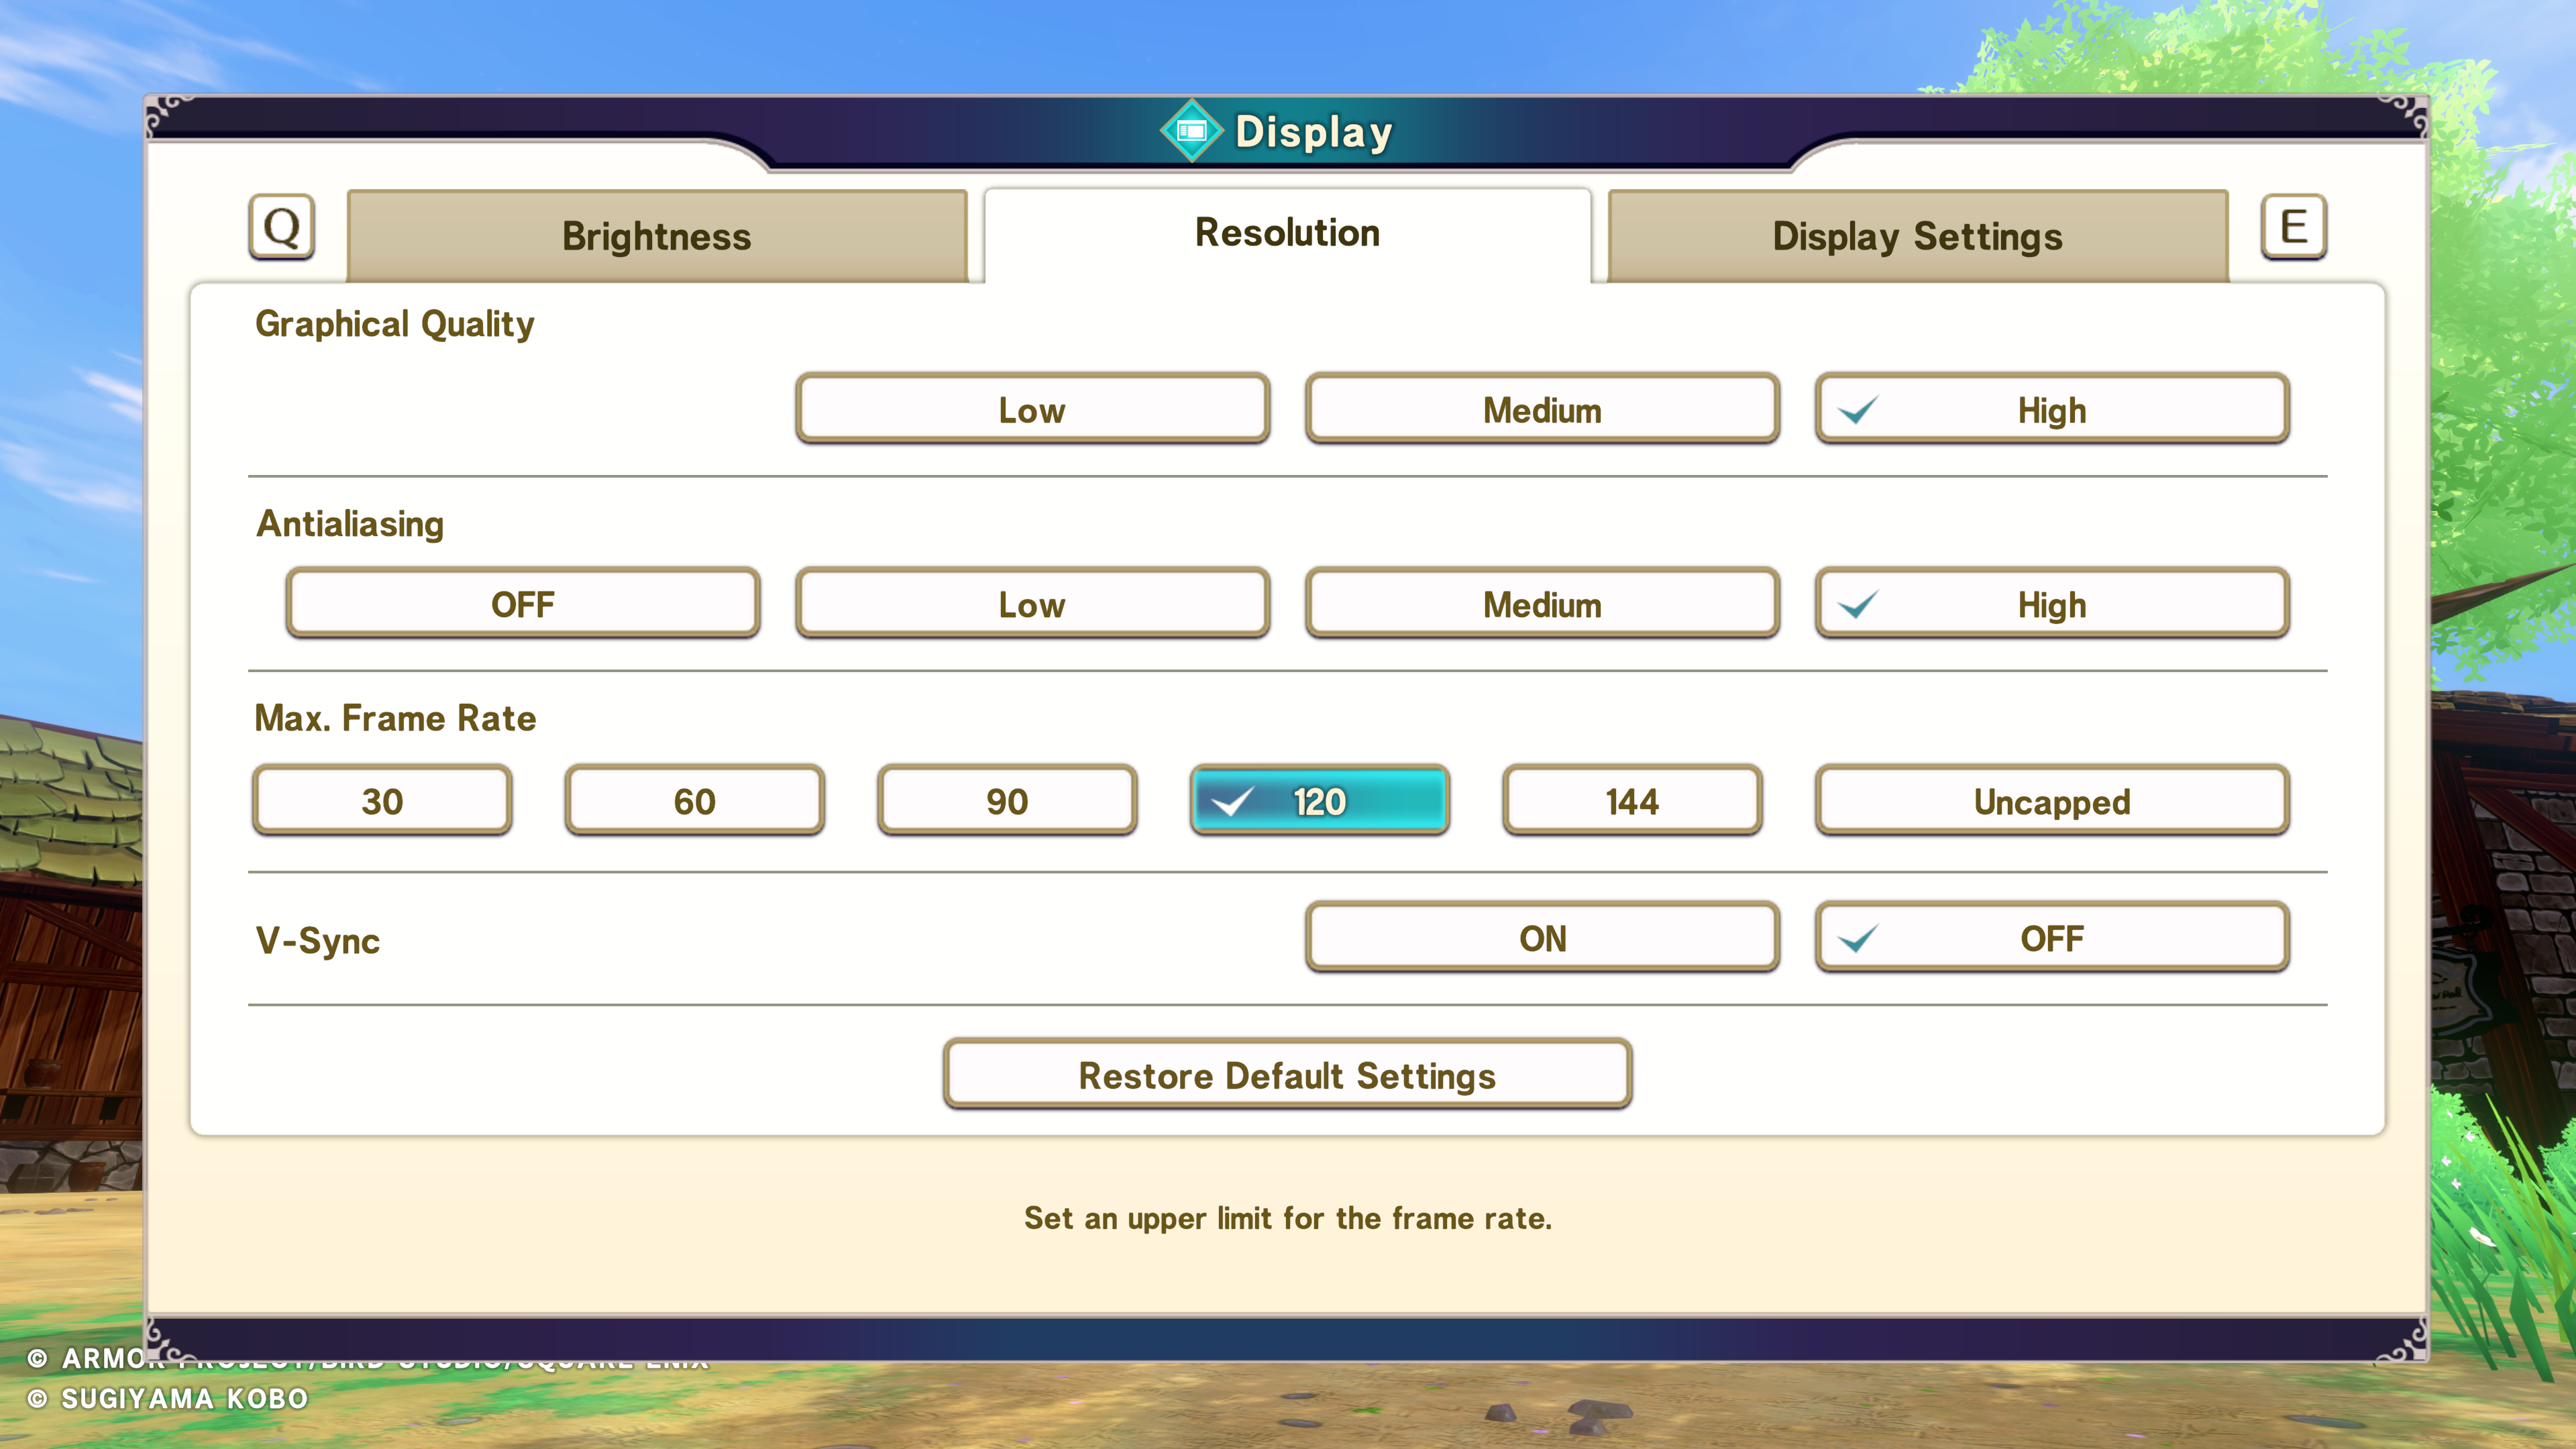Switch to the Brightness tab
Viewport: 2576px width, 1449px height.
[657, 236]
